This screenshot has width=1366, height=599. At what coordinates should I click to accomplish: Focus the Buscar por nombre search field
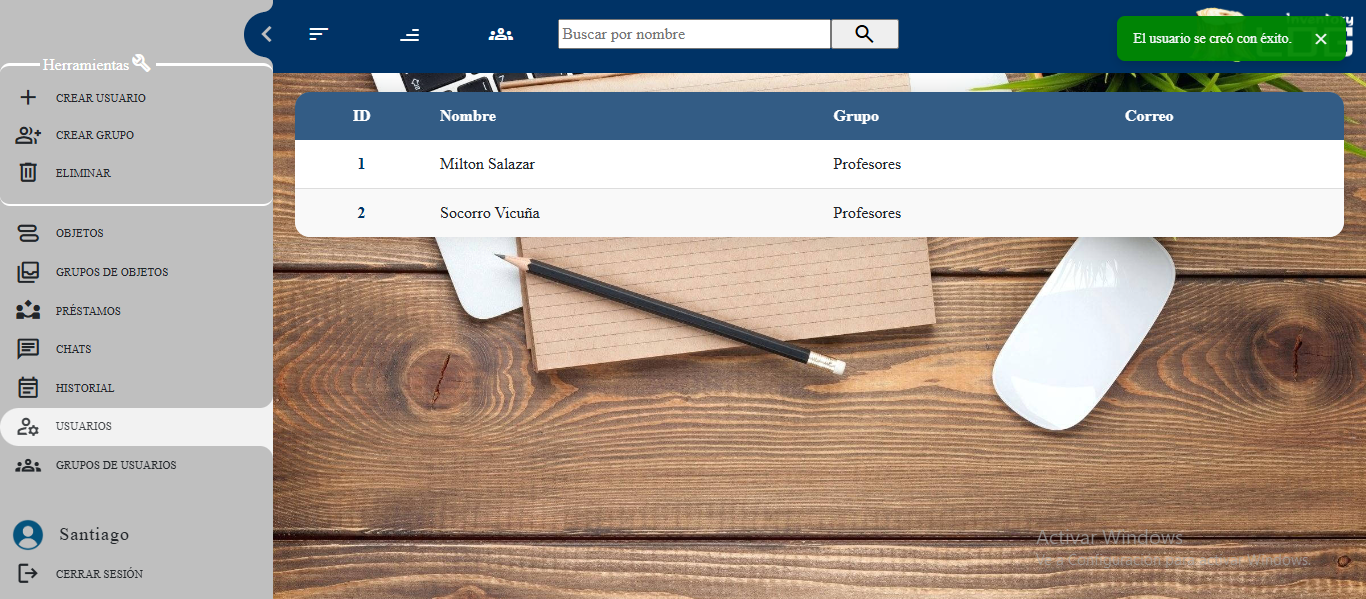click(693, 34)
